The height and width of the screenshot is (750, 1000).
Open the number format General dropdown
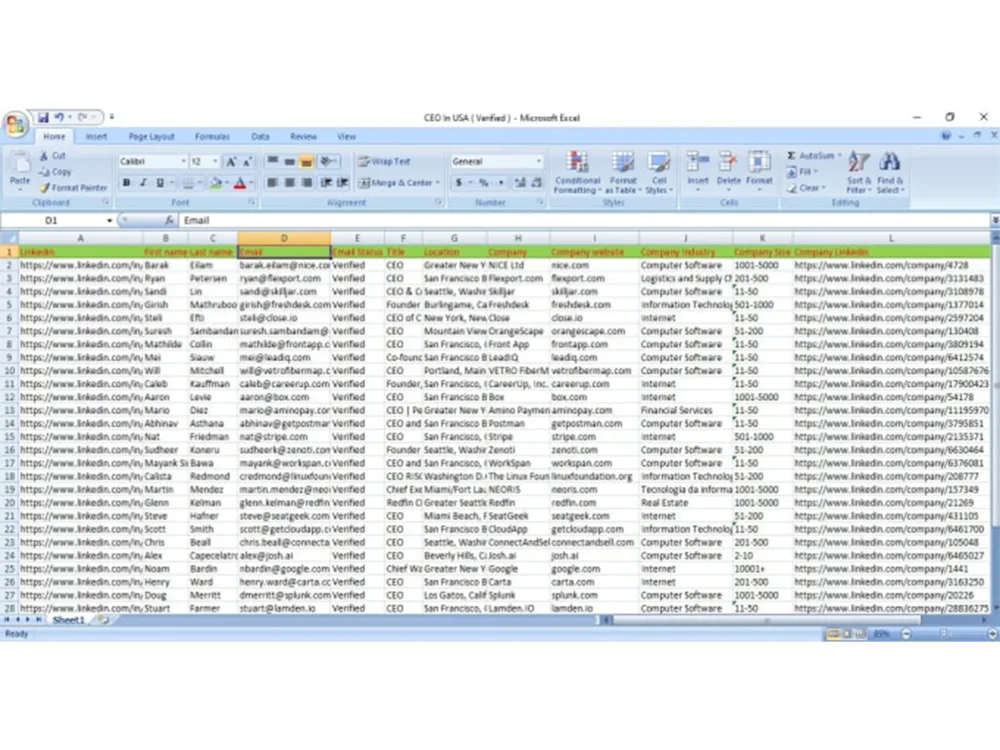tap(539, 161)
